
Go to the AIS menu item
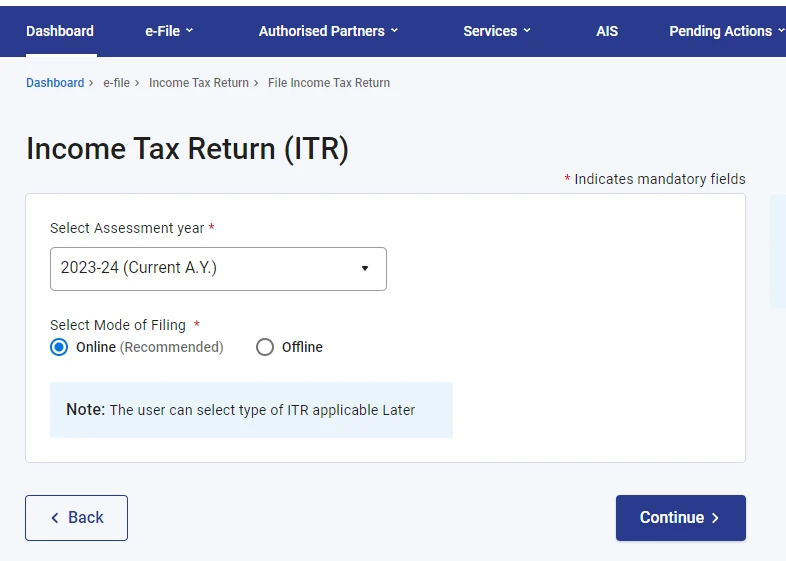[607, 31]
